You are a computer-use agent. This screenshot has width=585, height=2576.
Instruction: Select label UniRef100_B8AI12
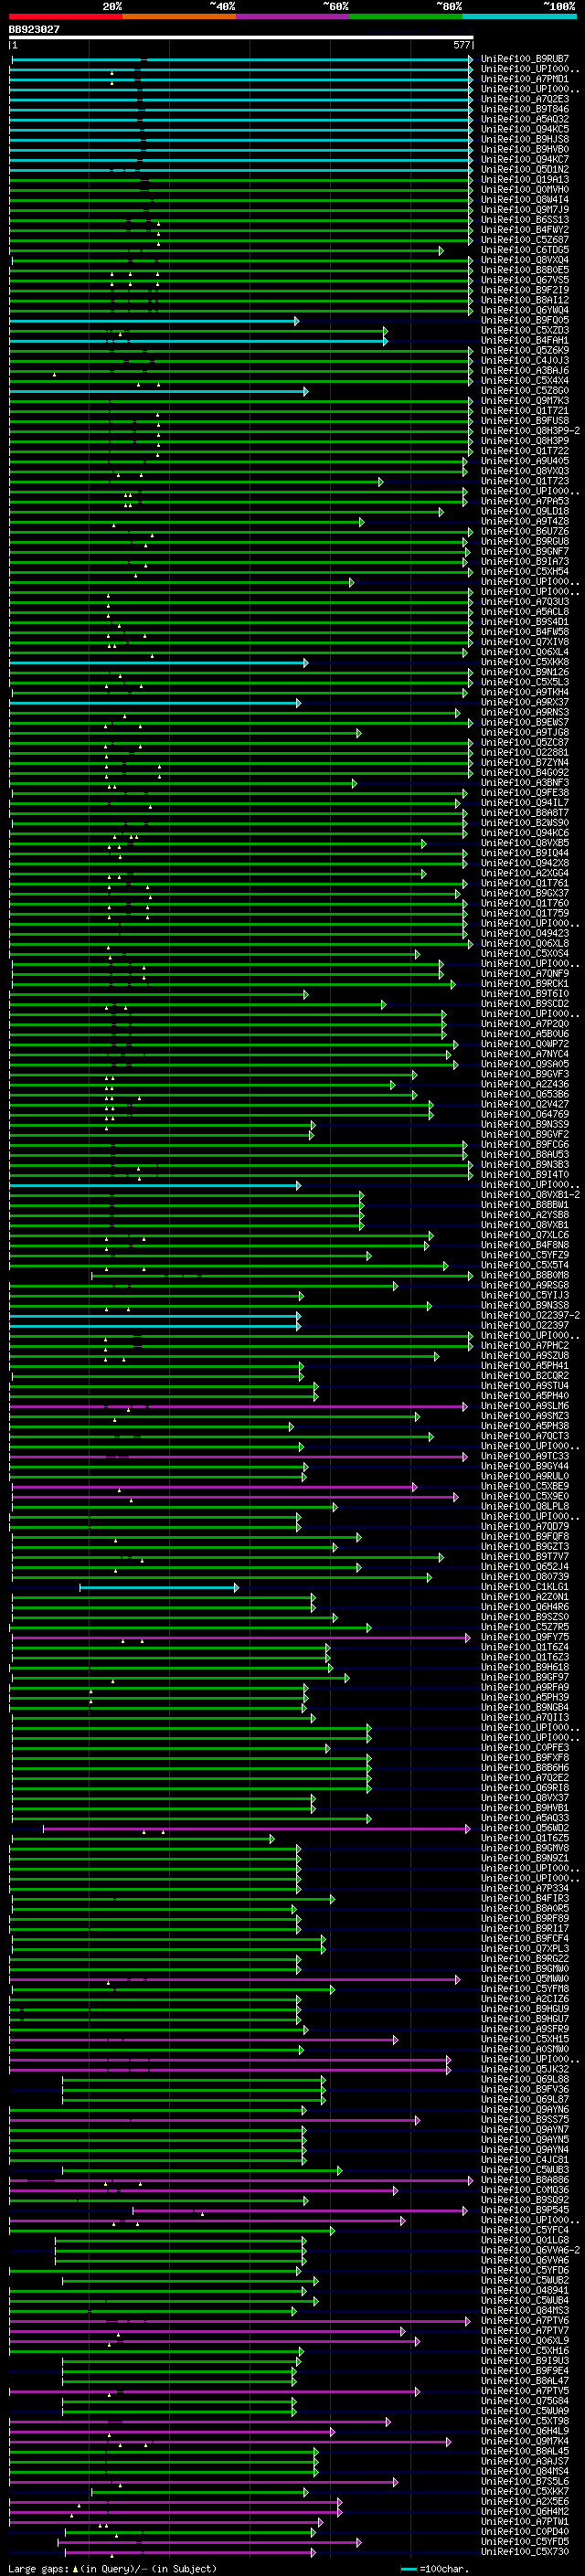click(524, 300)
